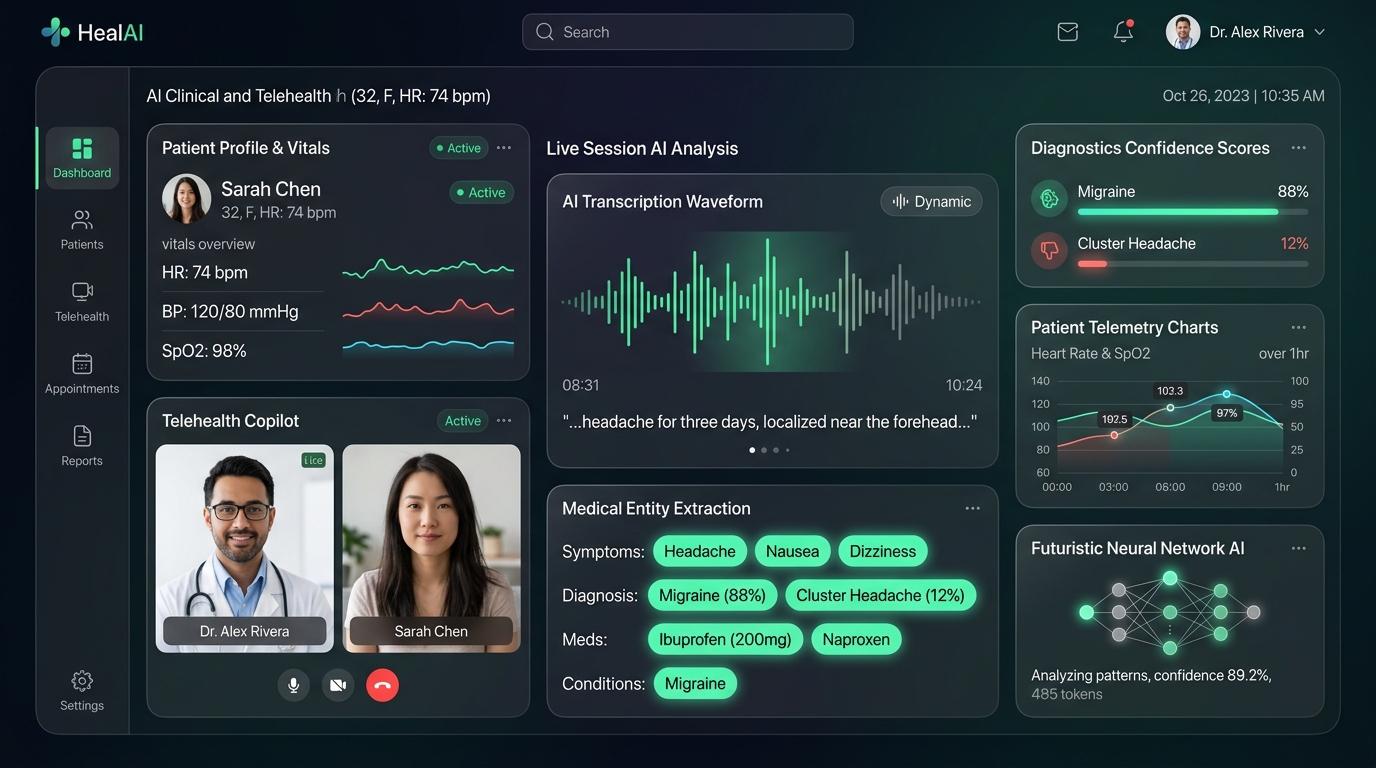This screenshot has width=1376, height=768.
Task: Click the first transcript pagination dot
Action: point(752,450)
